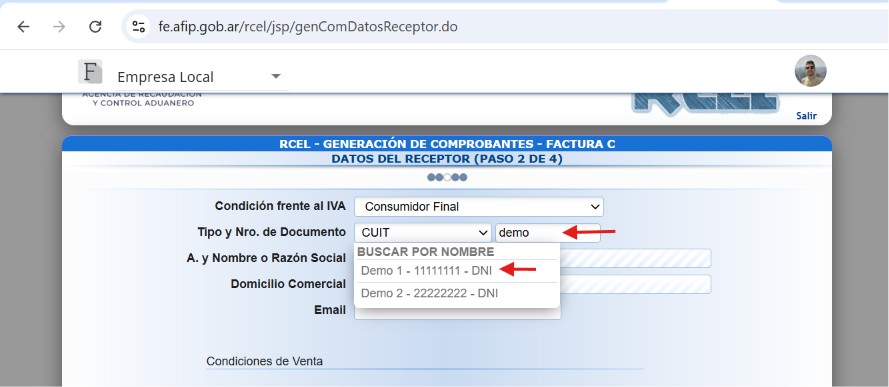
Task: Open site information icon in address bar
Action: (138, 27)
